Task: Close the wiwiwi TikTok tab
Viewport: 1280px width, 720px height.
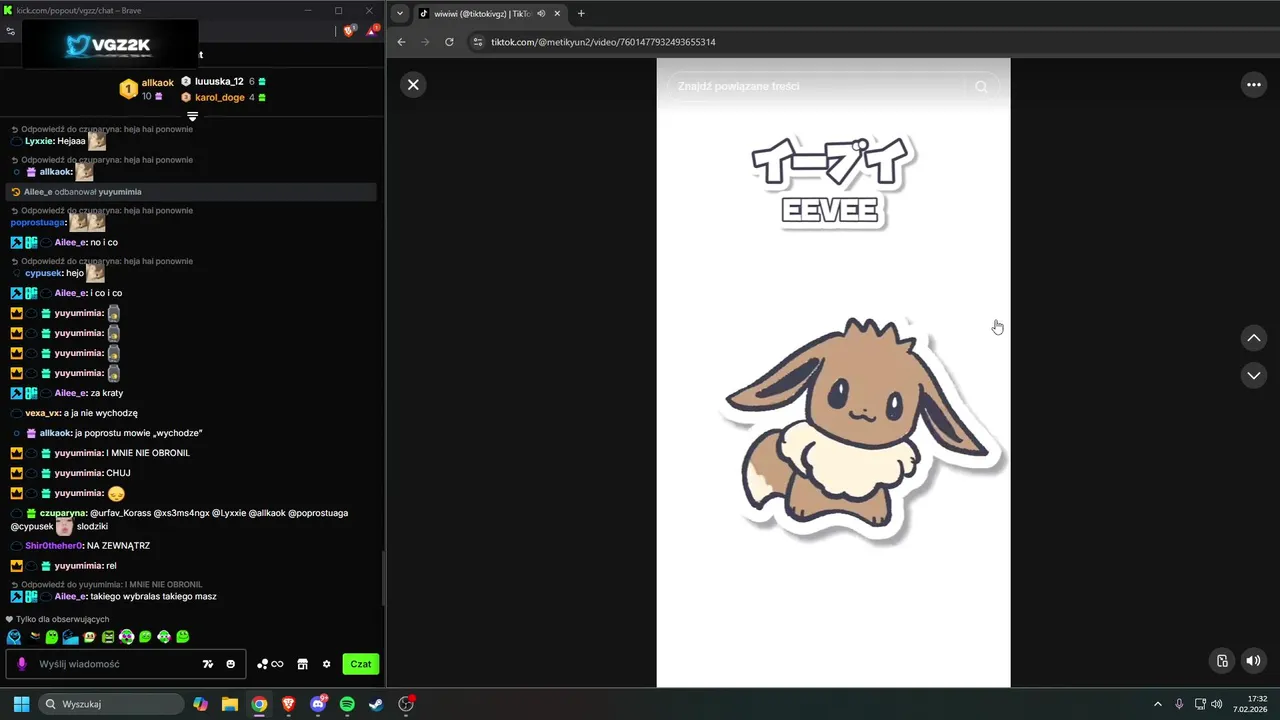Action: (x=556, y=13)
